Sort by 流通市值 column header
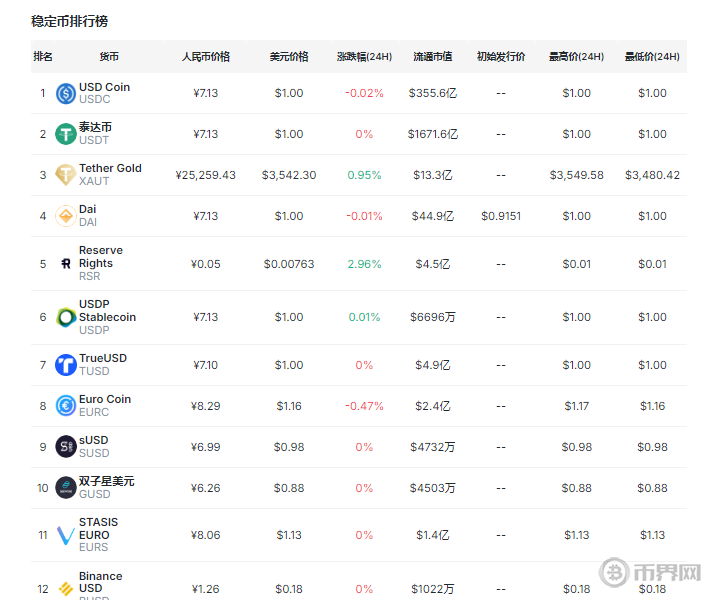The image size is (712, 600). (432, 57)
